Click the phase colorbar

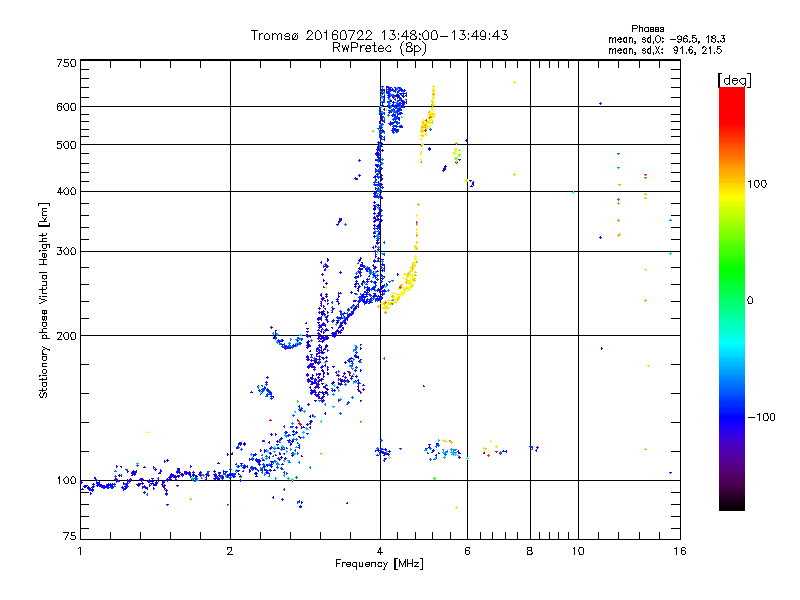pos(732,298)
